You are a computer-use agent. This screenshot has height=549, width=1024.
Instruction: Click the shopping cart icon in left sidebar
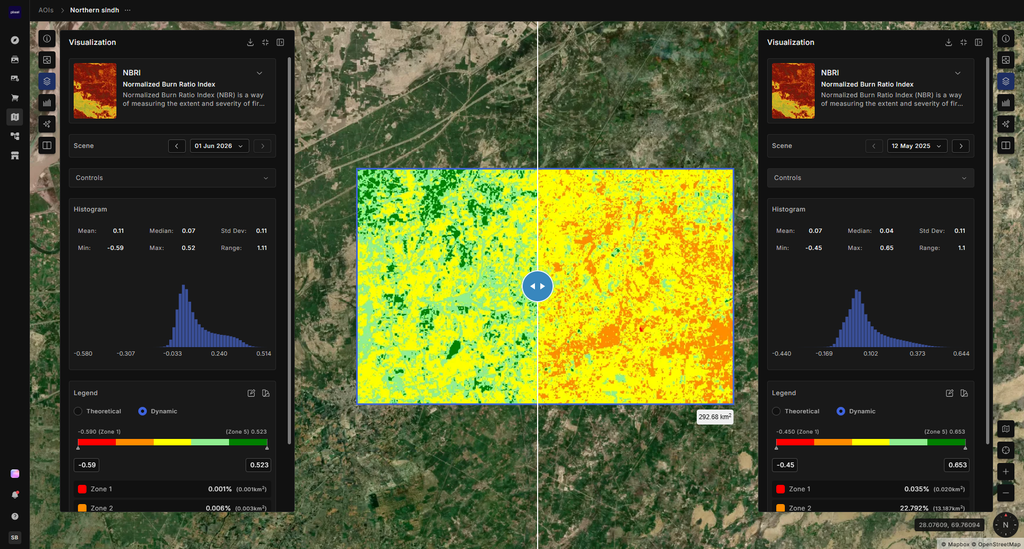pyautogui.click(x=14, y=98)
